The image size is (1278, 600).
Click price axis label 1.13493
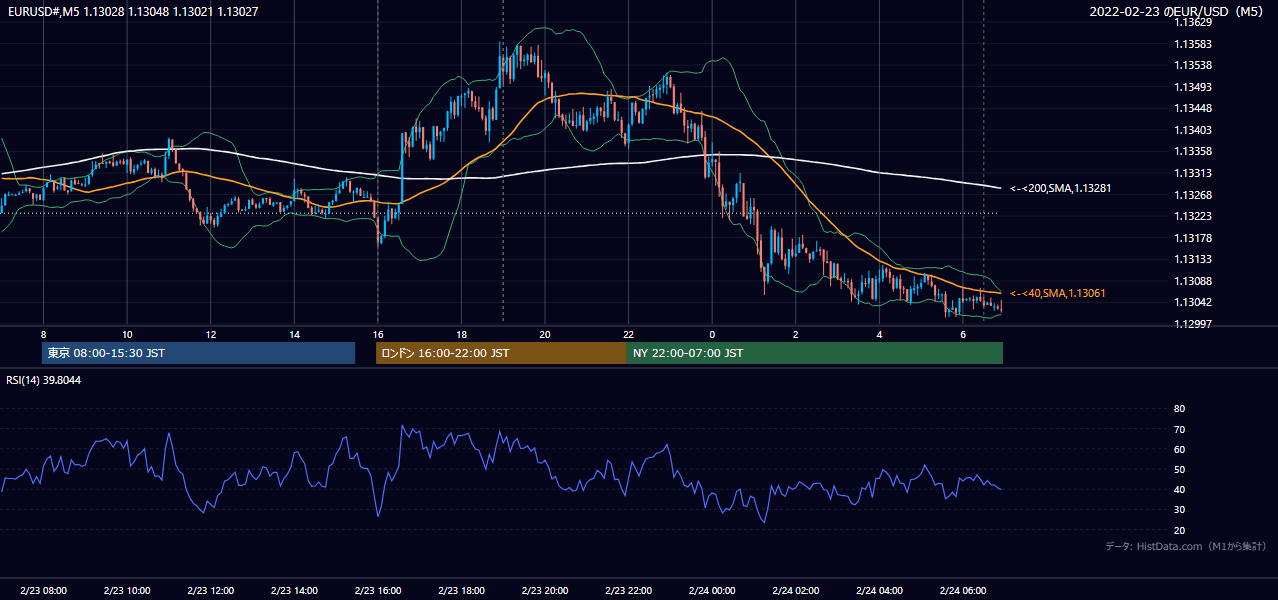click(x=1193, y=87)
